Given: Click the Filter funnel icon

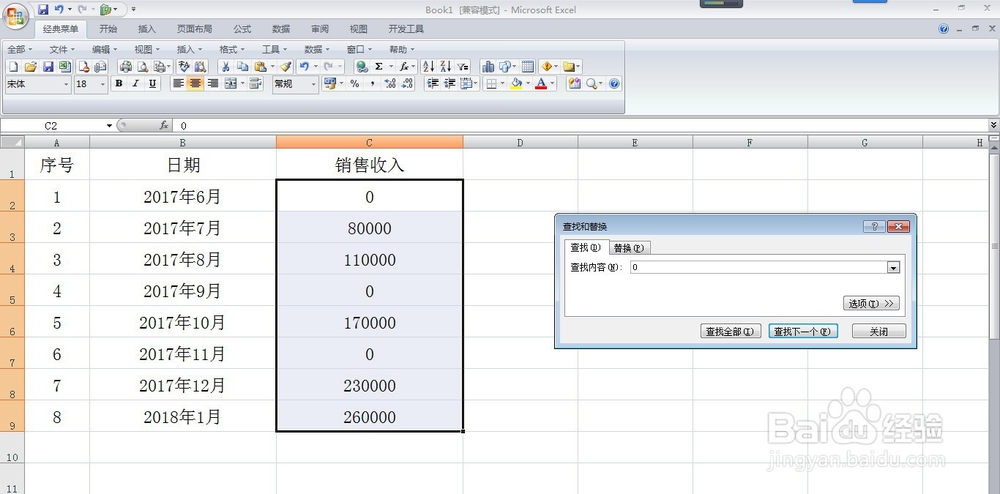Looking at the screenshot, I should (462, 66).
